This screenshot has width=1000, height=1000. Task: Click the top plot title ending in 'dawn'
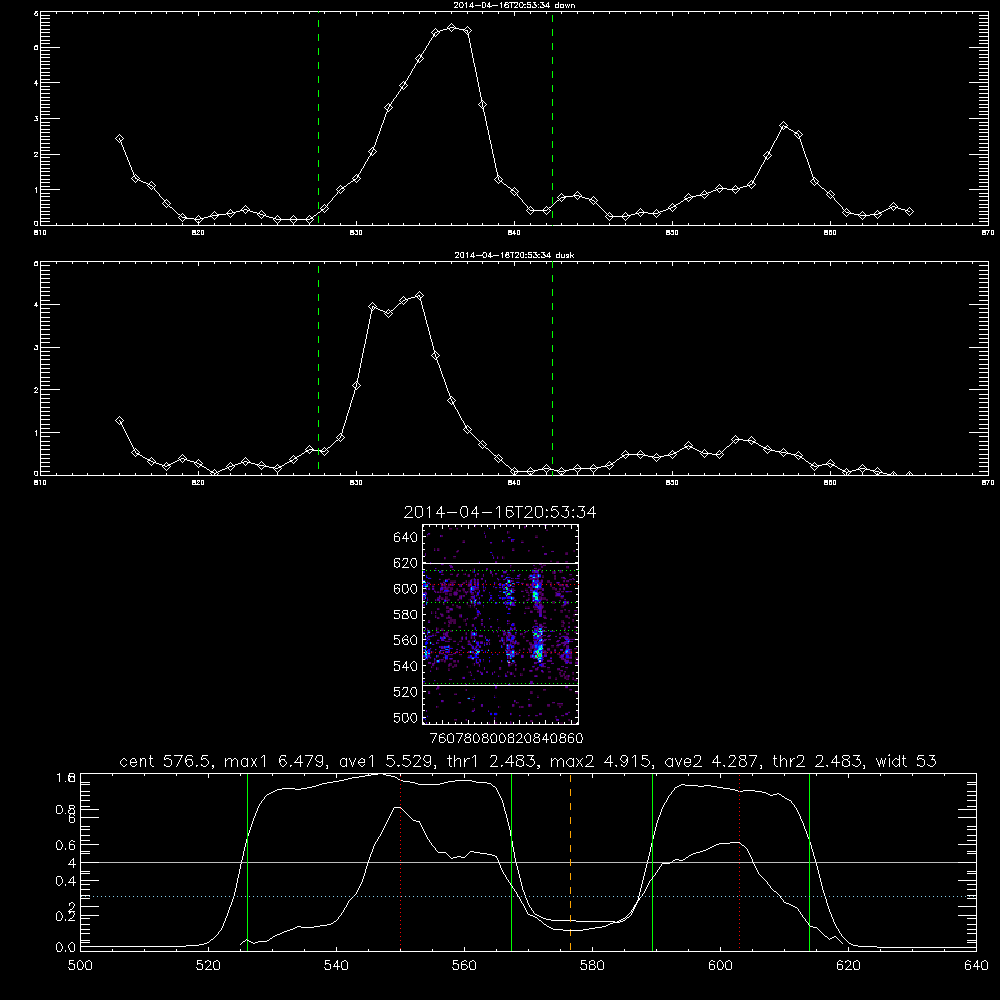514,5
